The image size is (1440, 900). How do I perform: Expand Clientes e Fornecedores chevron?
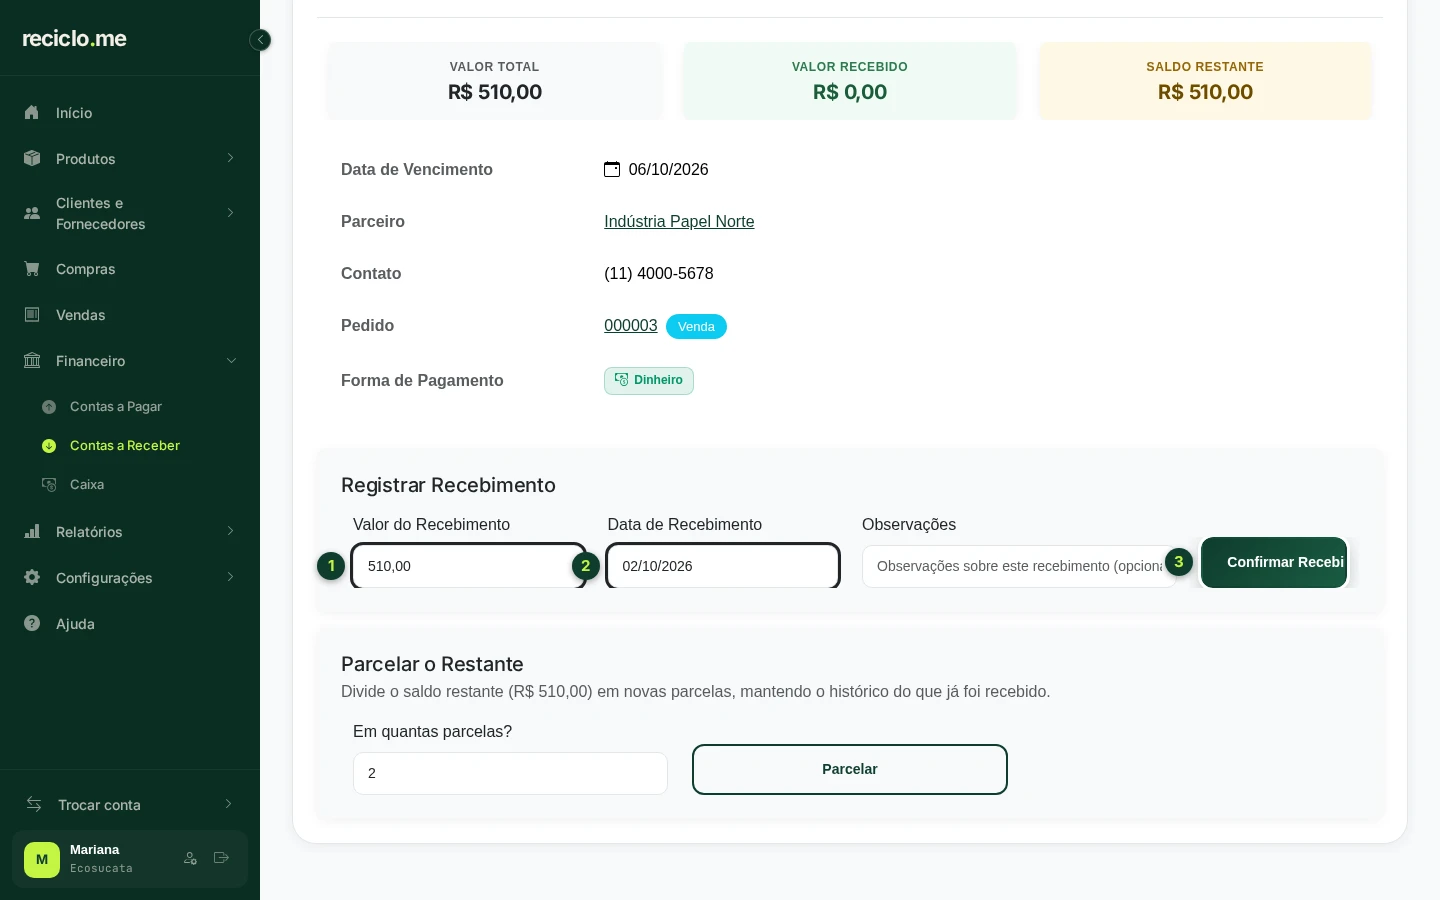(x=230, y=213)
